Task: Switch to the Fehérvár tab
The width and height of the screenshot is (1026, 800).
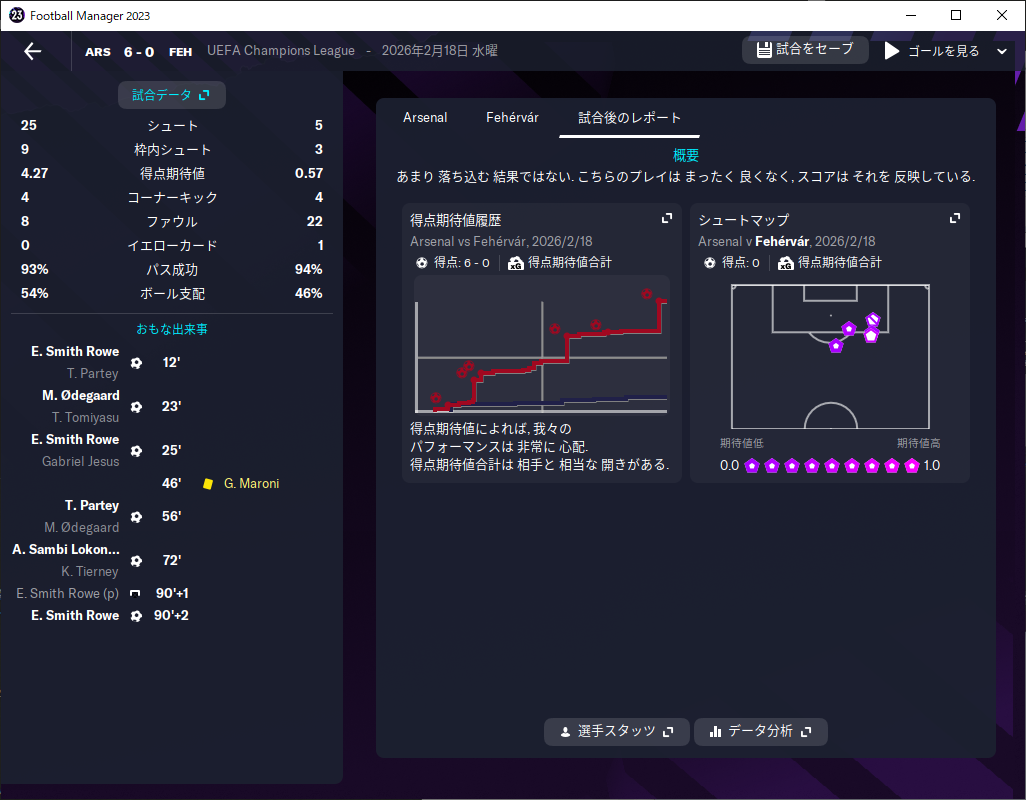Action: 512,118
